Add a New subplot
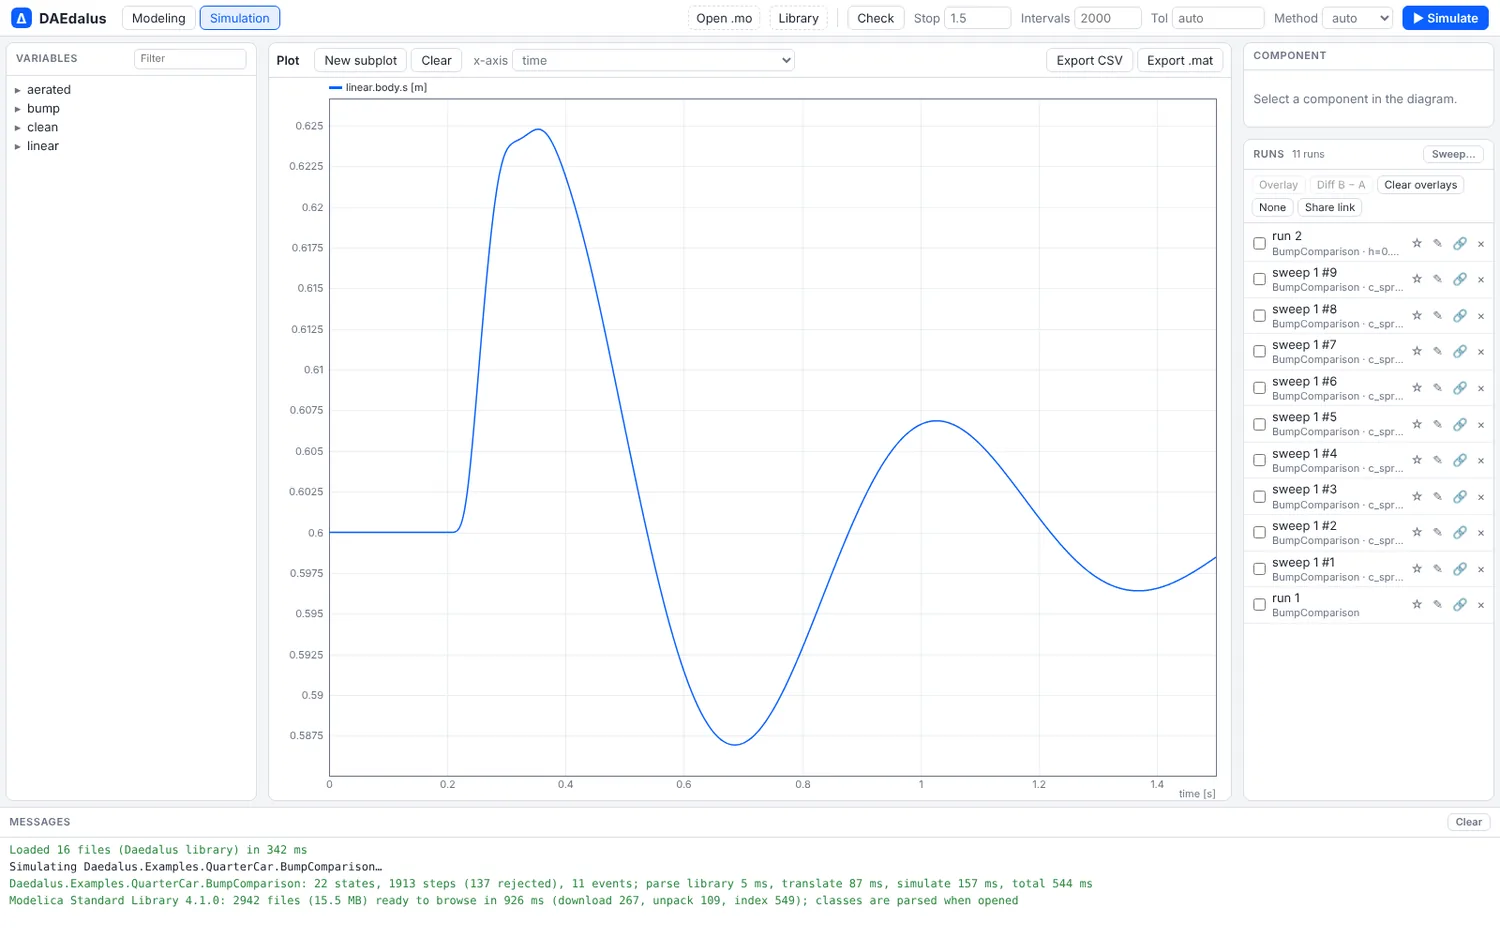 coord(360,60)
